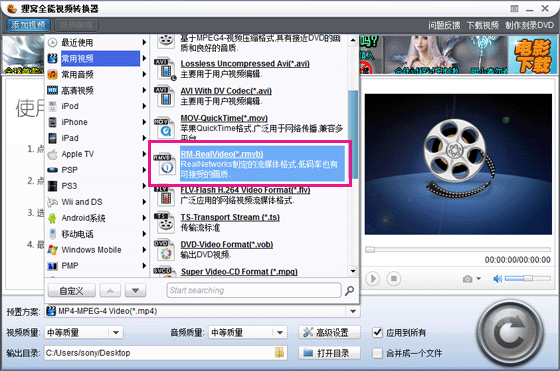Start conversion with the big round button

point(511,333)
